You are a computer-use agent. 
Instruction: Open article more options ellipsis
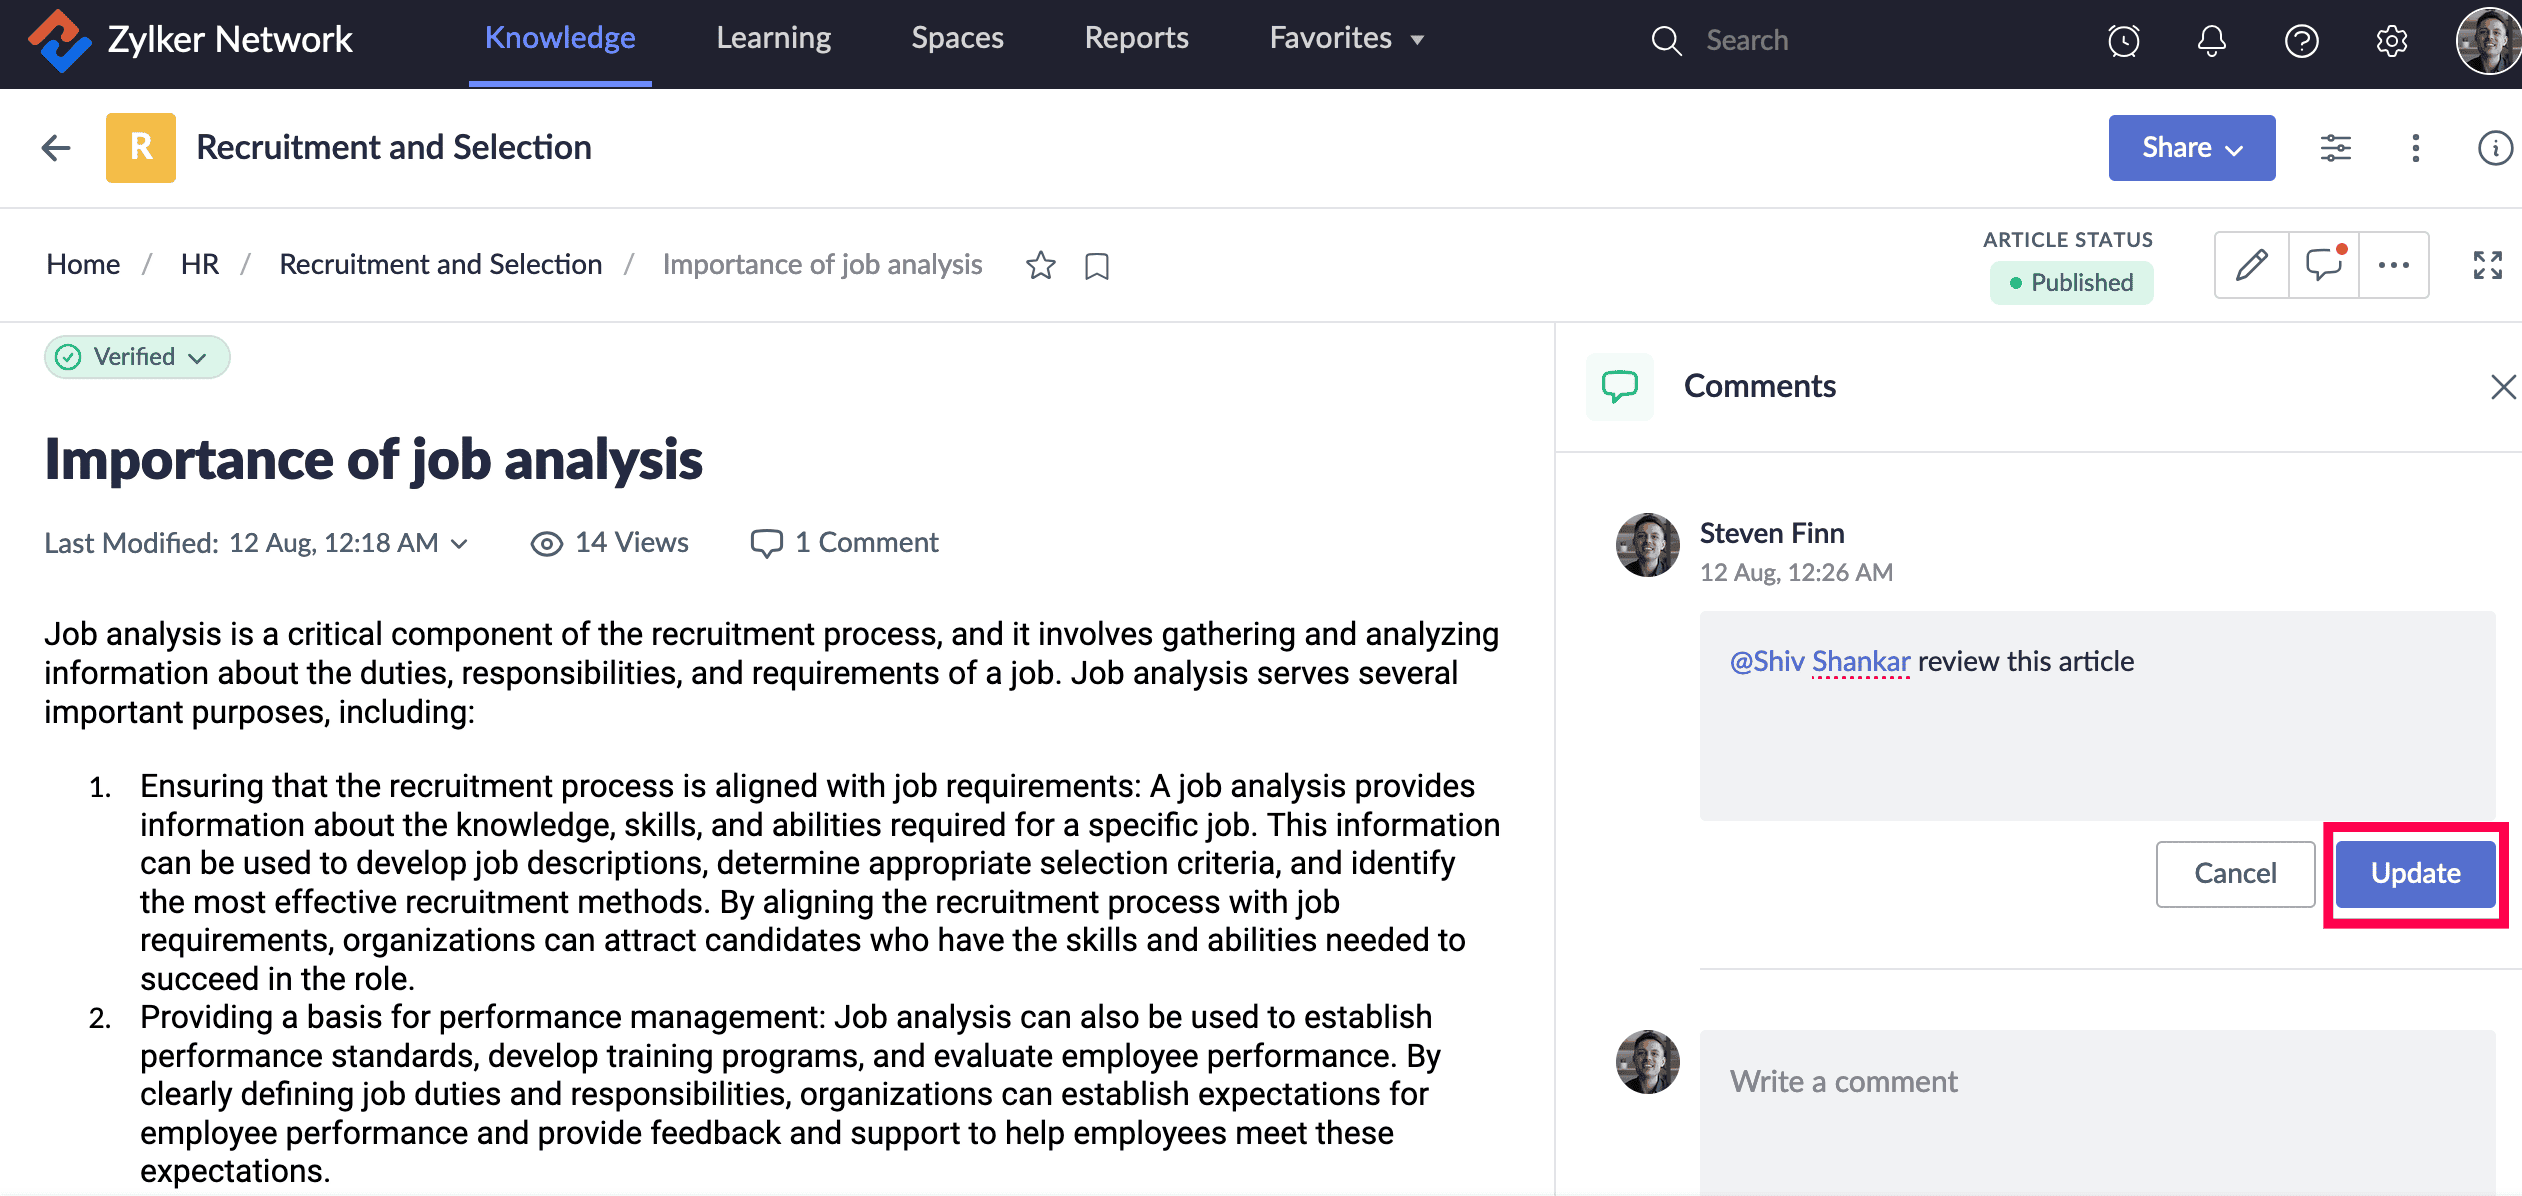[x=2394, y=265]
